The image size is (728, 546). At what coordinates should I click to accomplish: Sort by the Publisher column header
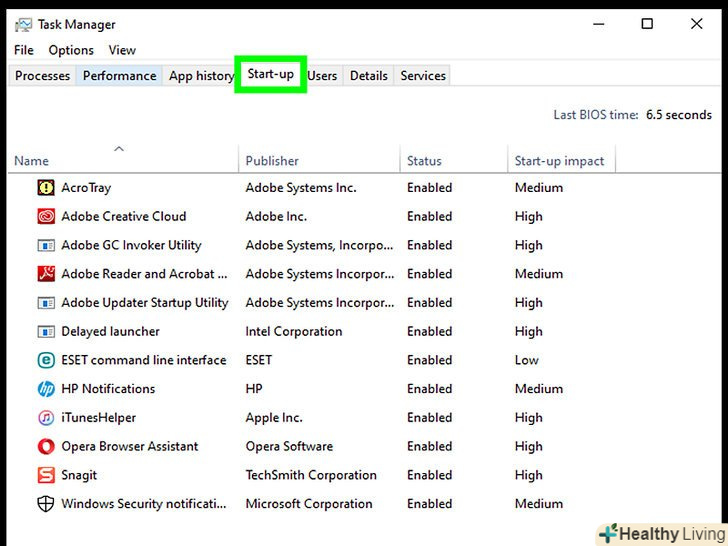click(319, 161)
